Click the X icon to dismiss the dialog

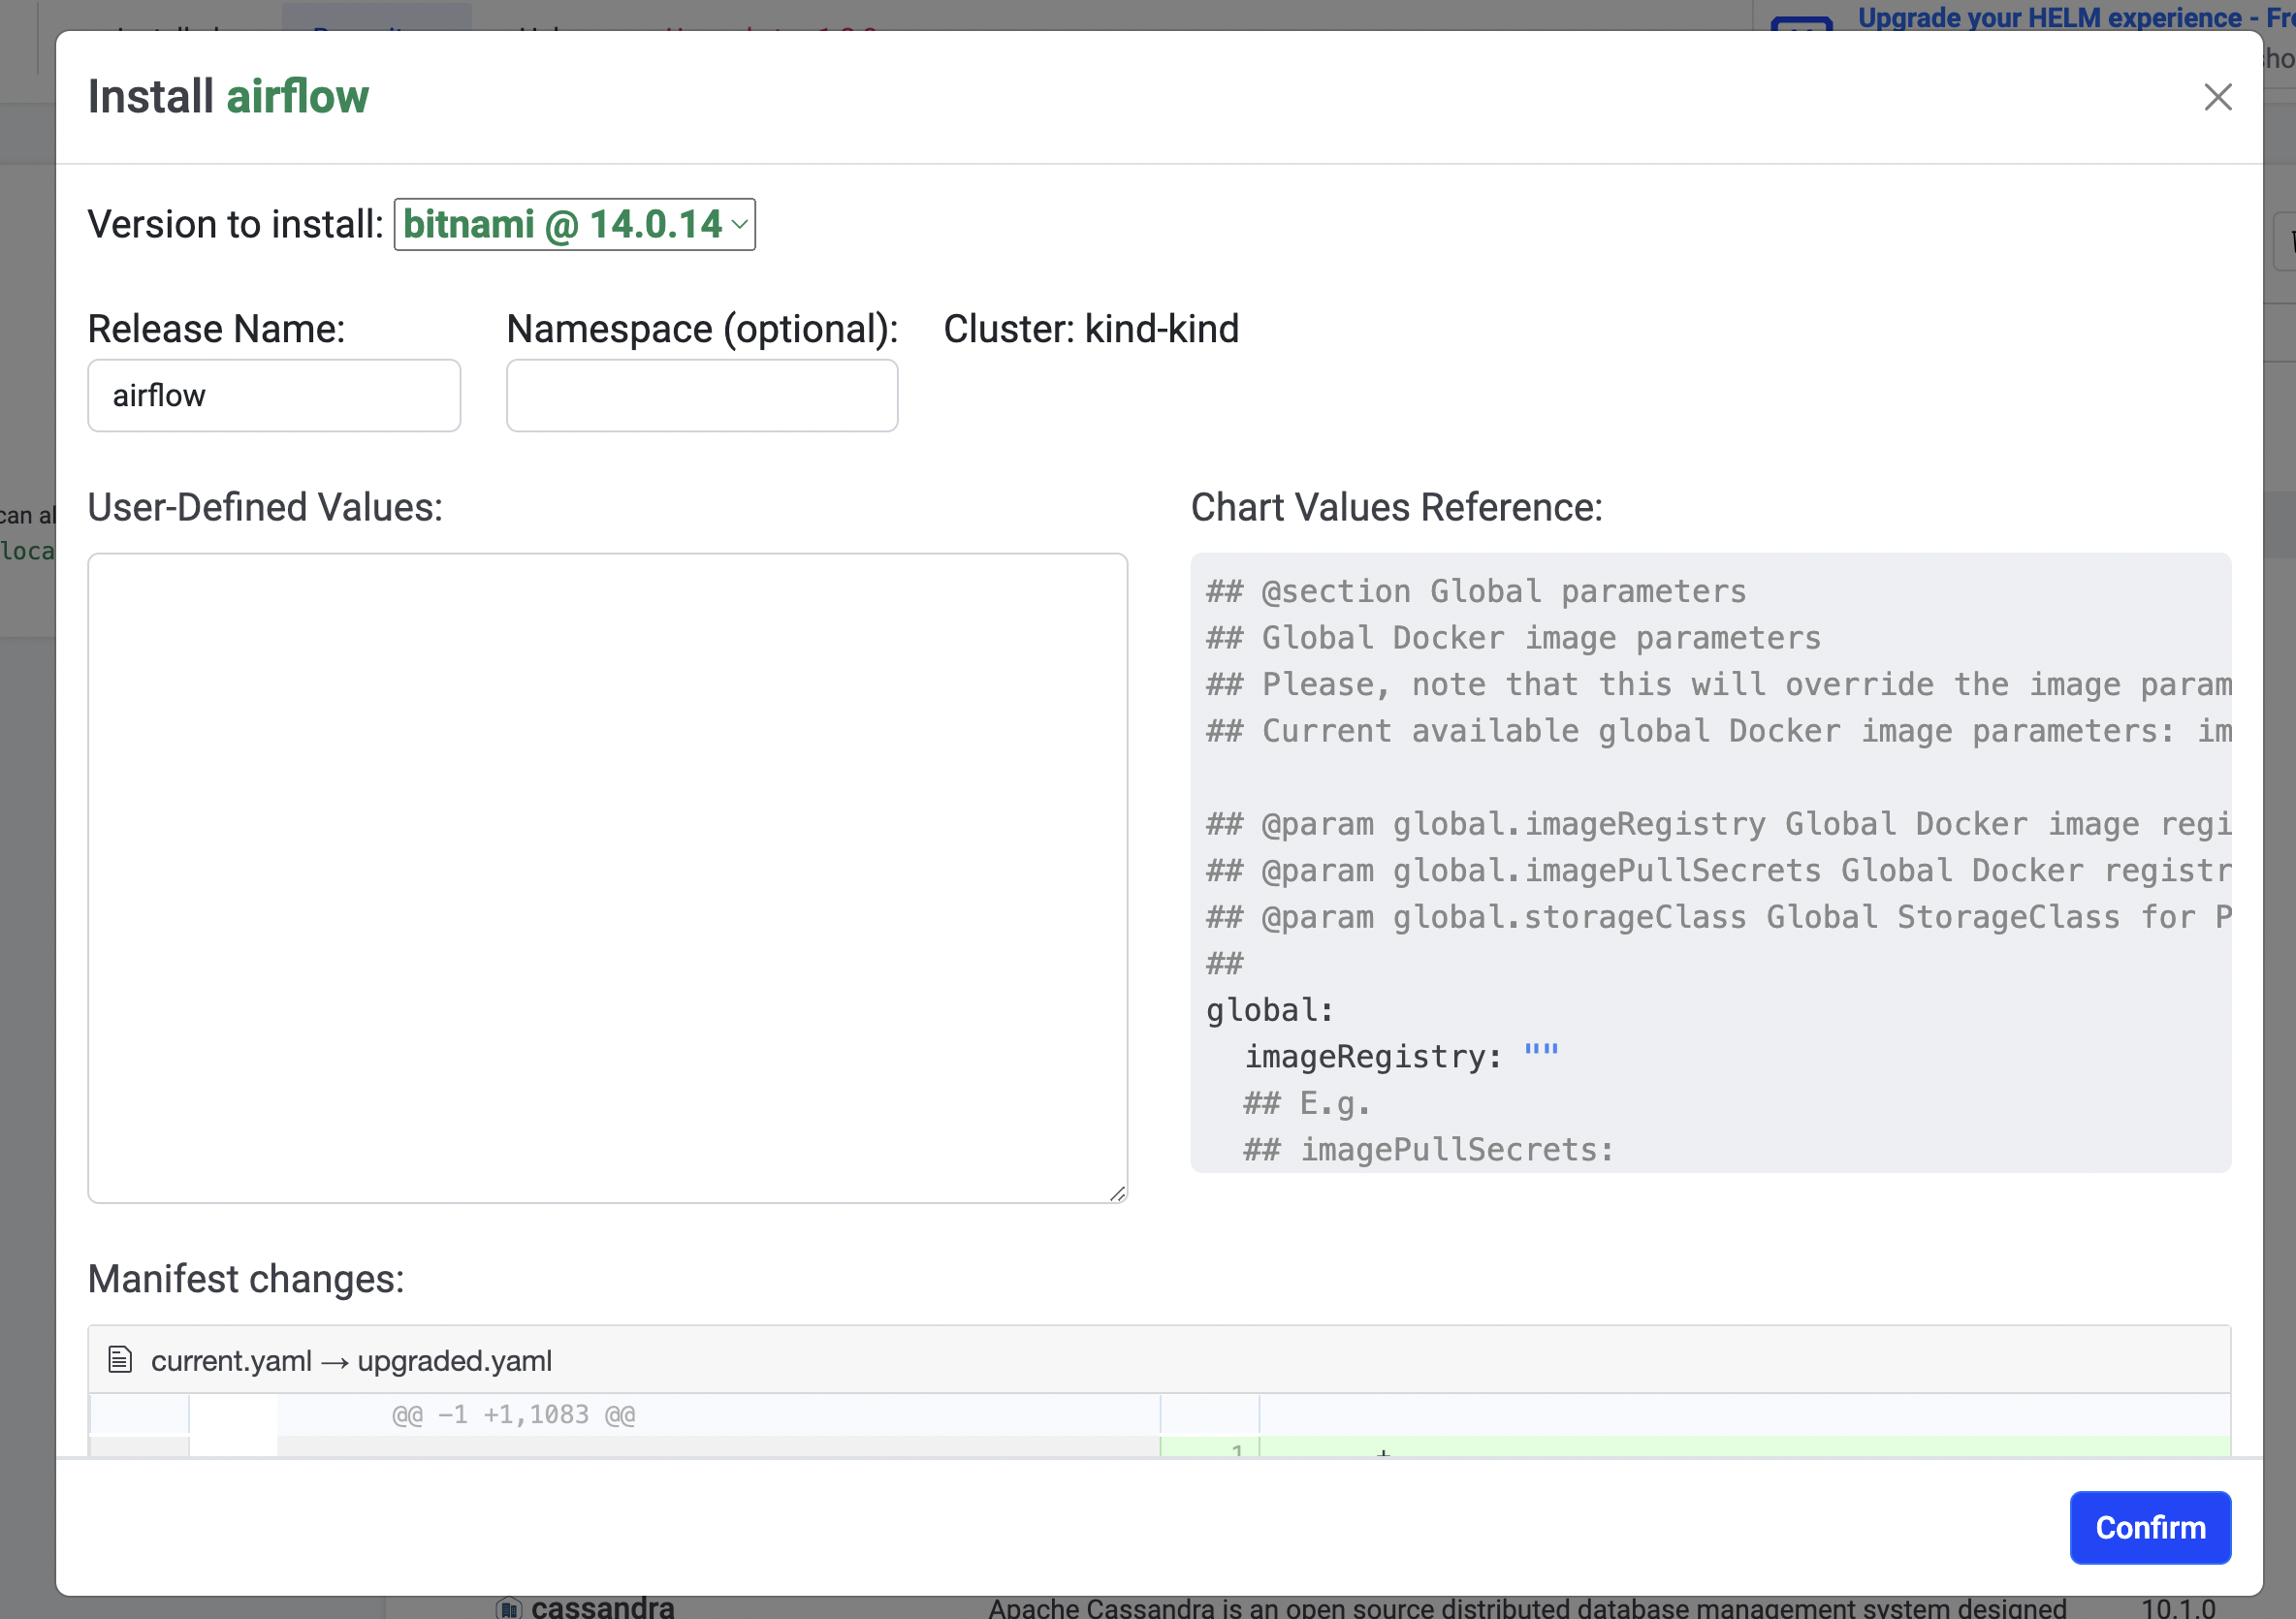click(2218, 96)
